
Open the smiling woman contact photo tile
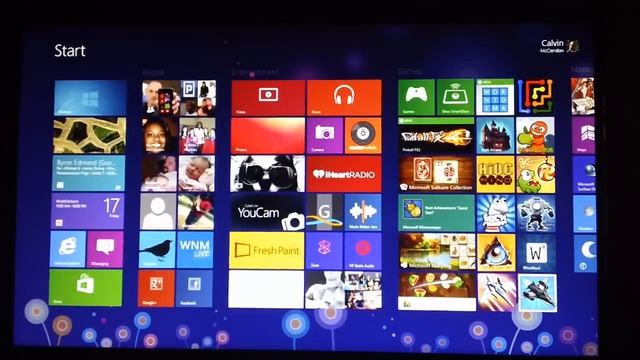(160, 136)
